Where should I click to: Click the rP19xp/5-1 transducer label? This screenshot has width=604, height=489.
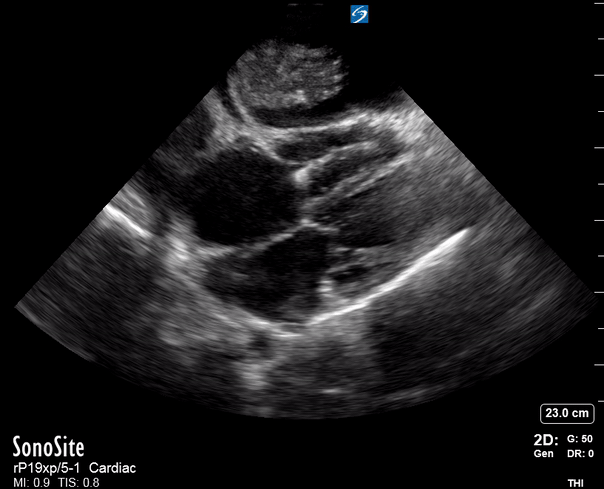(x=47, y=468)
